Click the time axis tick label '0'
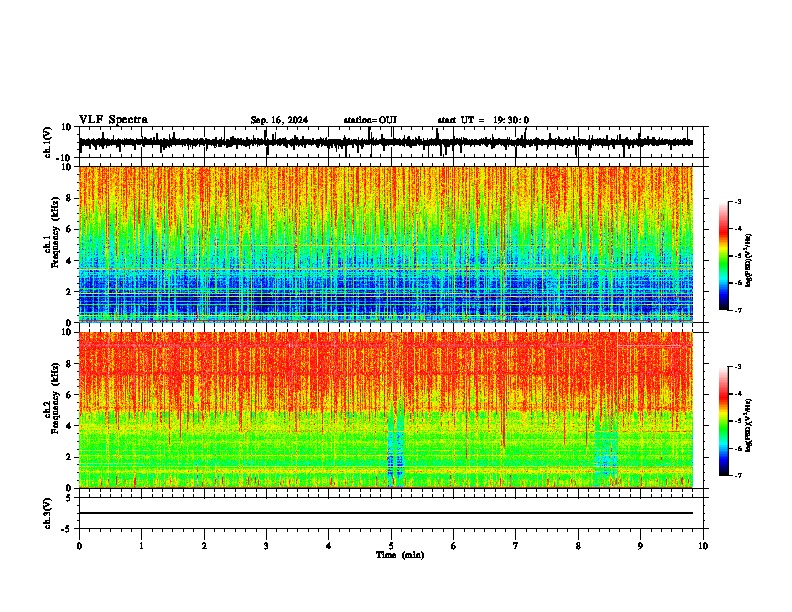Image resolution: width=792 pixels, height=612 pixels. (x=79, y=546)
